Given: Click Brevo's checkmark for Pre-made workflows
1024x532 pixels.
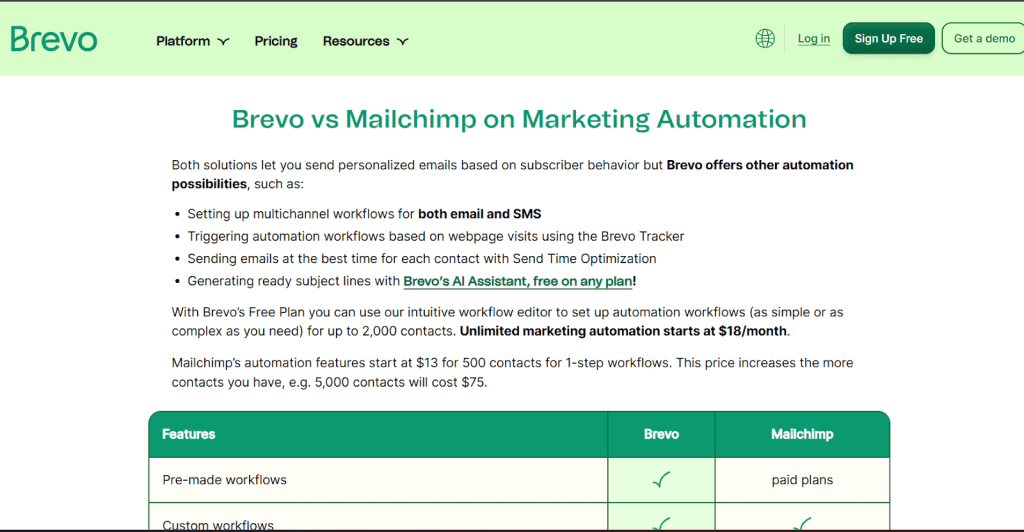Looking at the screenshot, I should coord(661,480).
